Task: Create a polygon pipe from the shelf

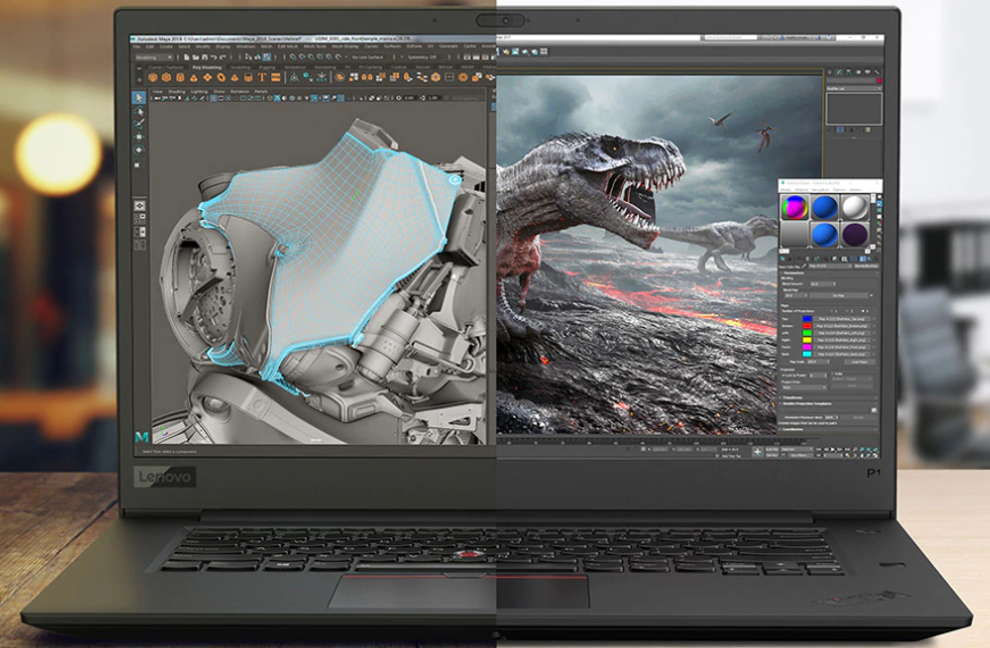Action: 249,77
